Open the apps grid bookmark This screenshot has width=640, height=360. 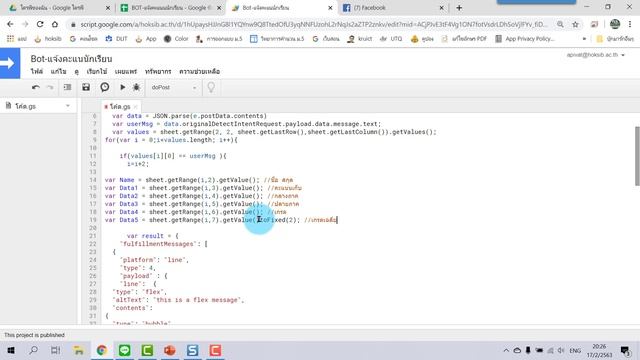pos(16,39)
